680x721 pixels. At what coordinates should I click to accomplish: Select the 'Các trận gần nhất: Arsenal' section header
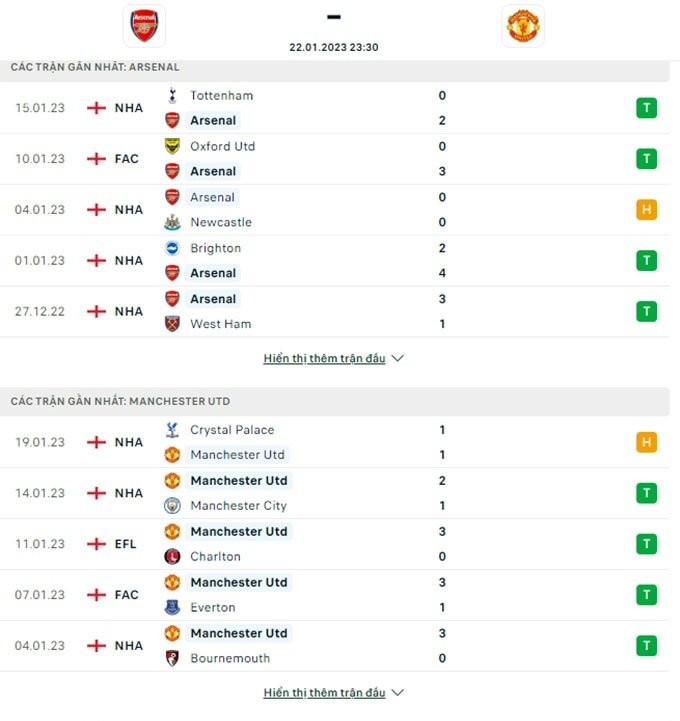tap(95, 67)
